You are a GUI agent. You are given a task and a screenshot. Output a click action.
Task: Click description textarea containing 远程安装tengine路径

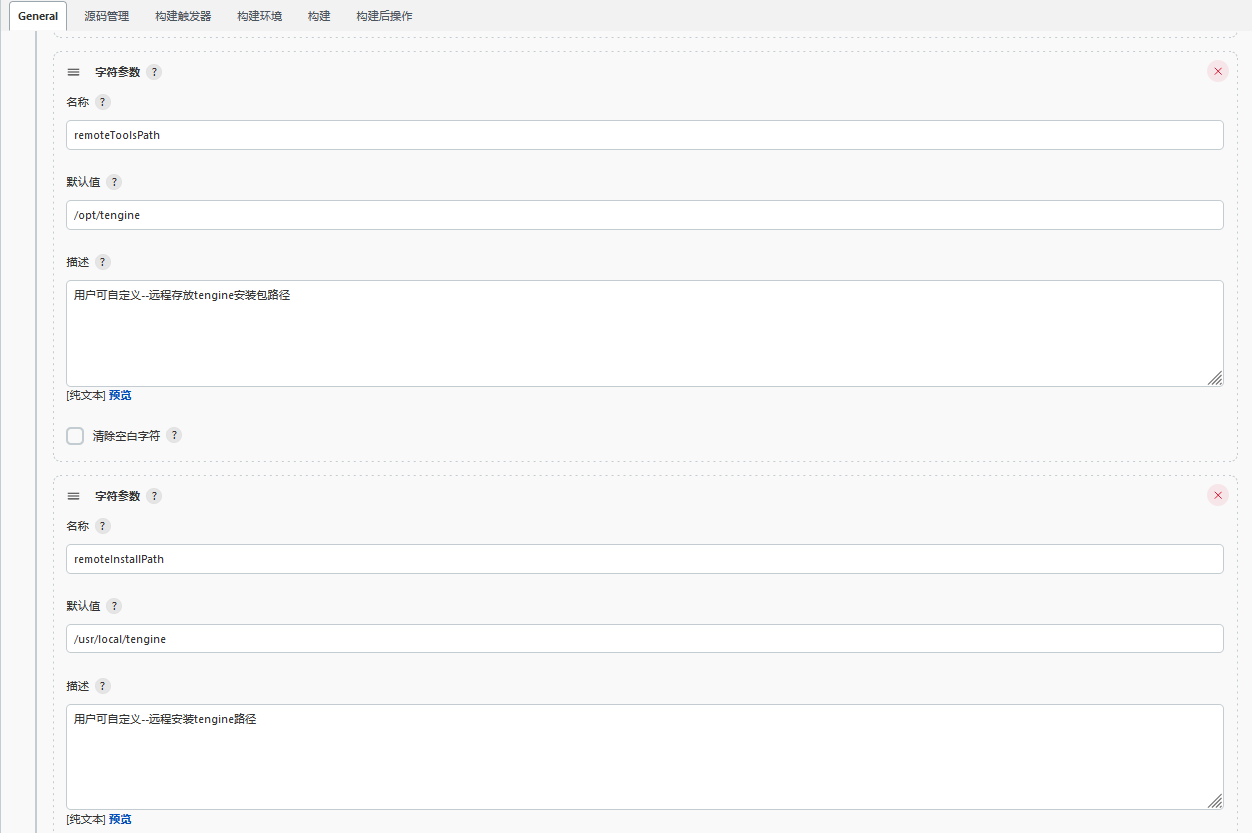(x=645, y=757)
